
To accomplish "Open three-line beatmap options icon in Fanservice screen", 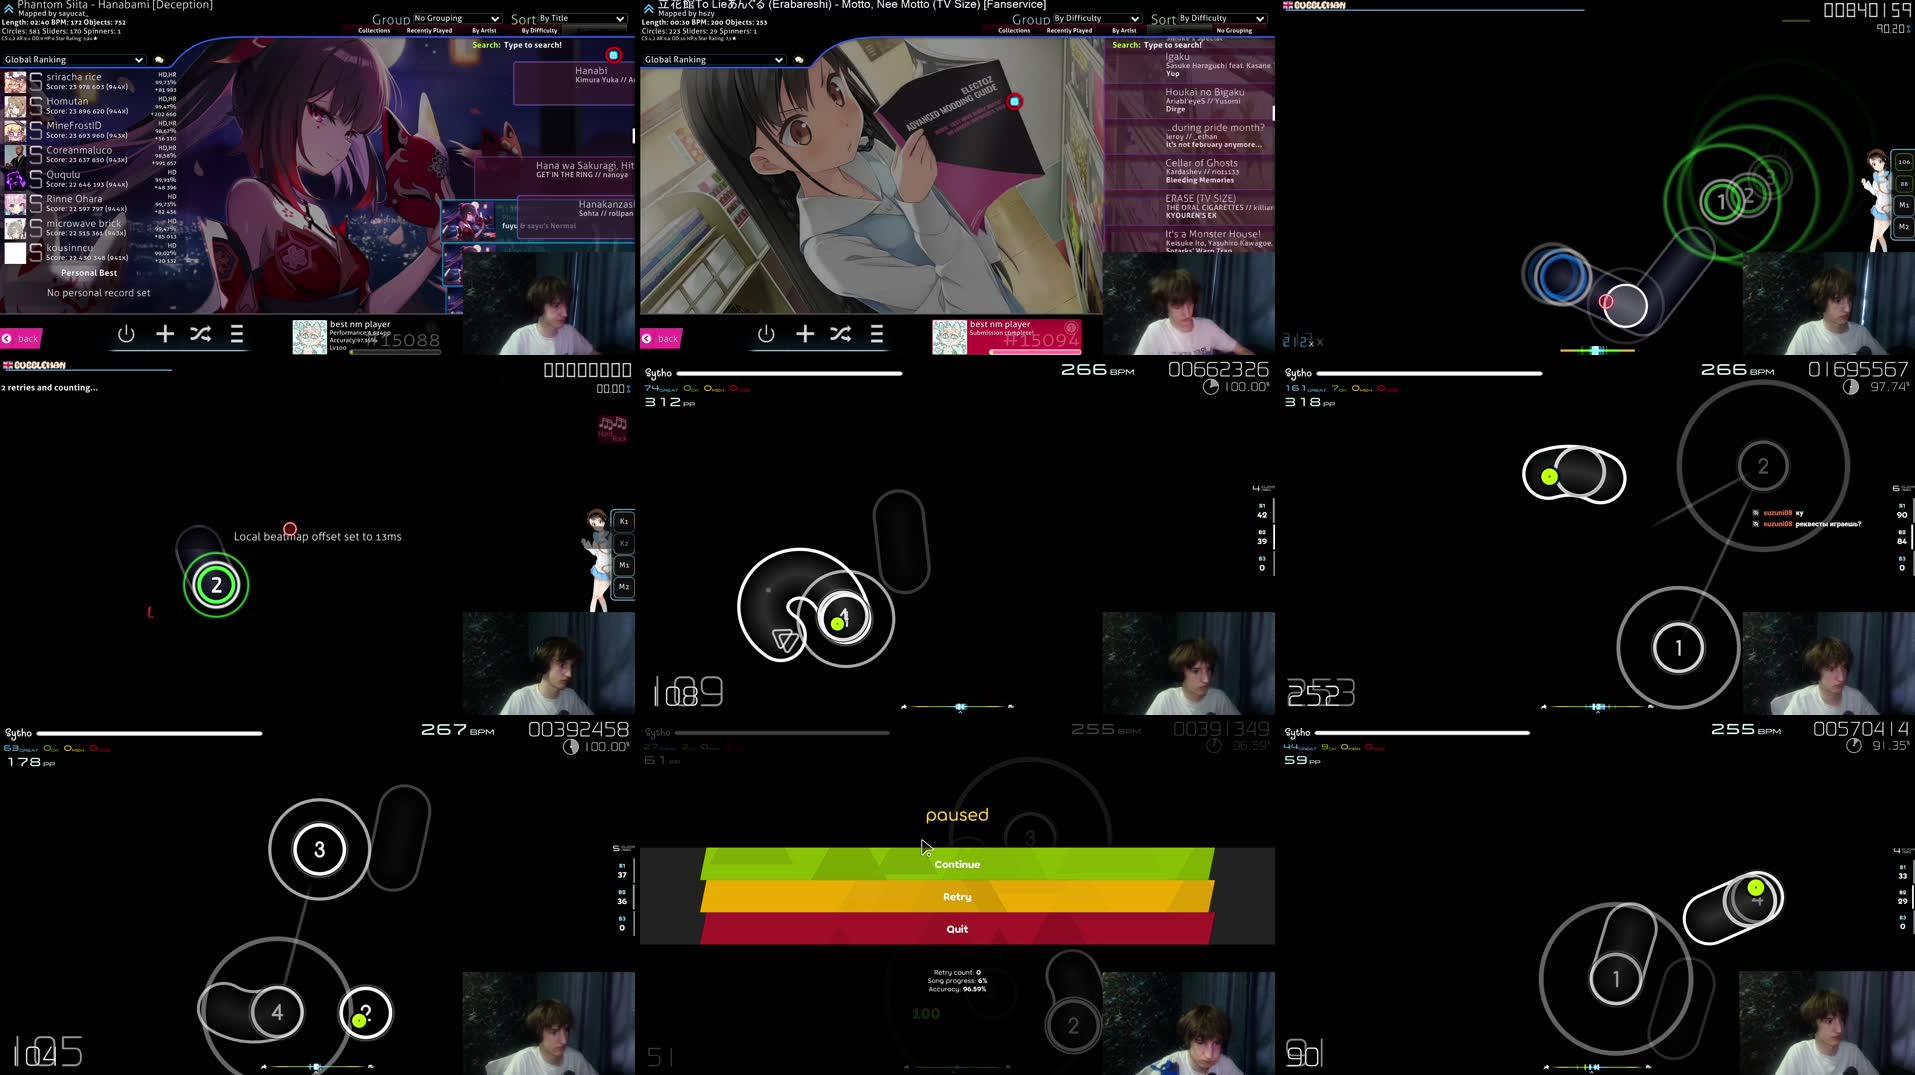I will (876, 335).
